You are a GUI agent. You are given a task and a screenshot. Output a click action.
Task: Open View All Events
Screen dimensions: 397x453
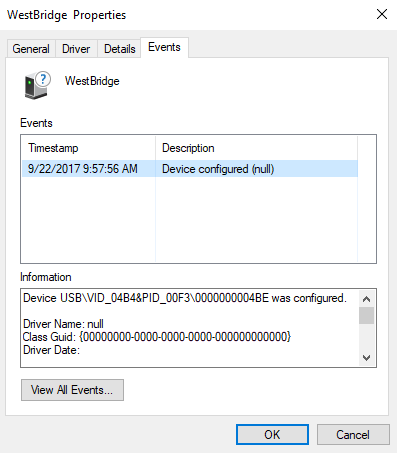(x=72, y=390)
